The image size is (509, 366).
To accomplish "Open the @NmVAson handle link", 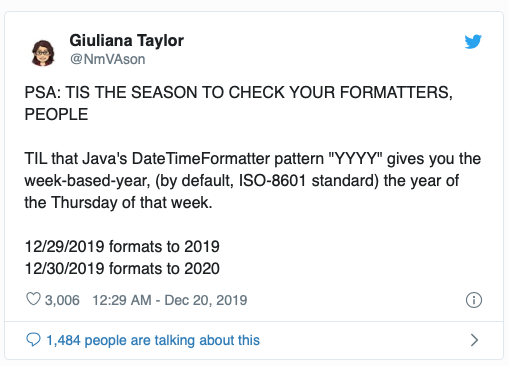I will click(x=108, y=59).
